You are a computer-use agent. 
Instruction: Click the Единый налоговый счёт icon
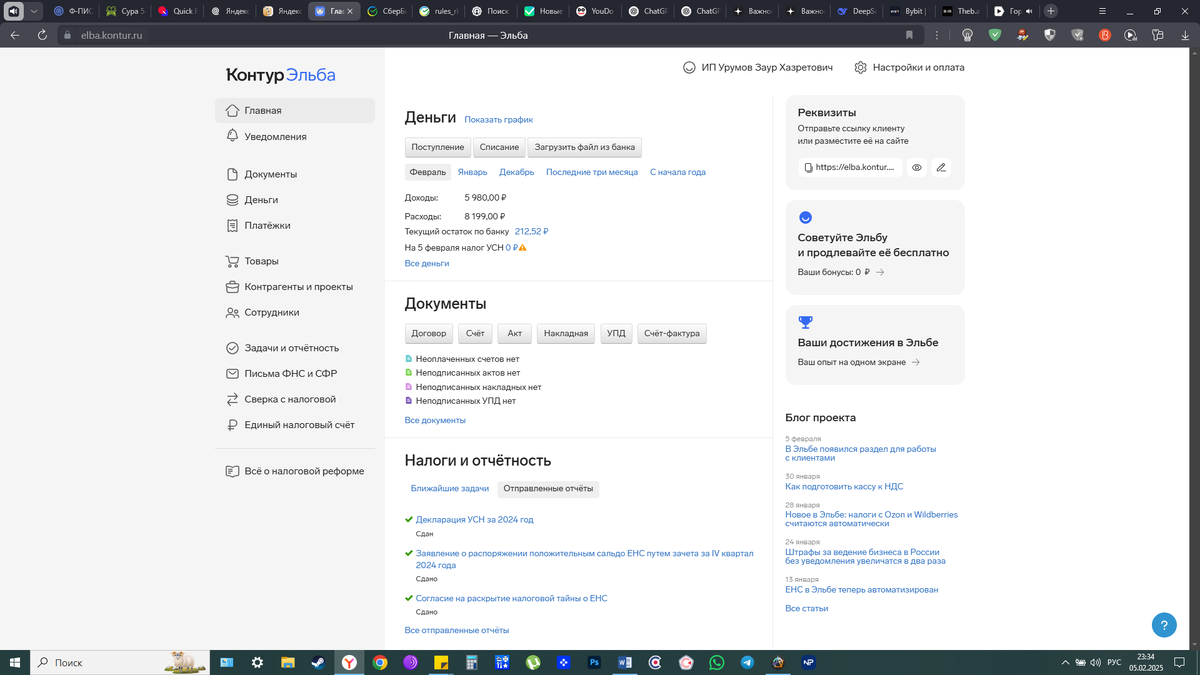(x=232, y=425)
